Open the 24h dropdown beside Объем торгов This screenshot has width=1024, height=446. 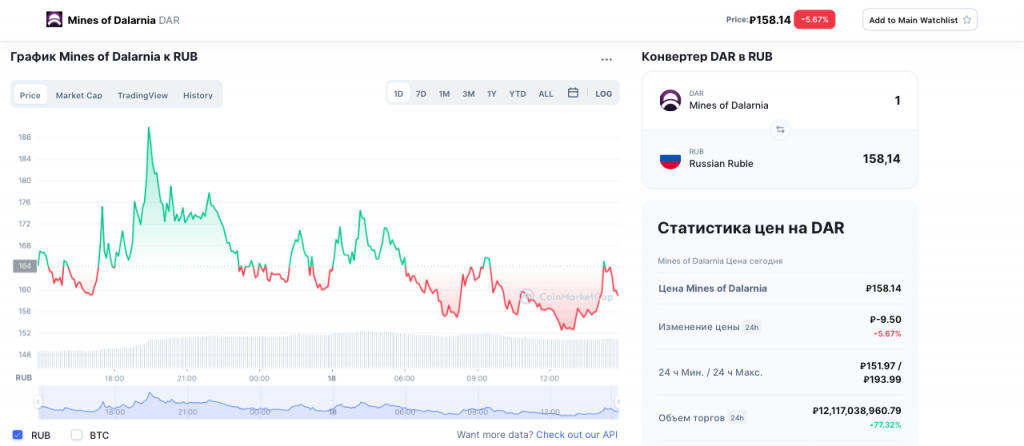point(737,417)
